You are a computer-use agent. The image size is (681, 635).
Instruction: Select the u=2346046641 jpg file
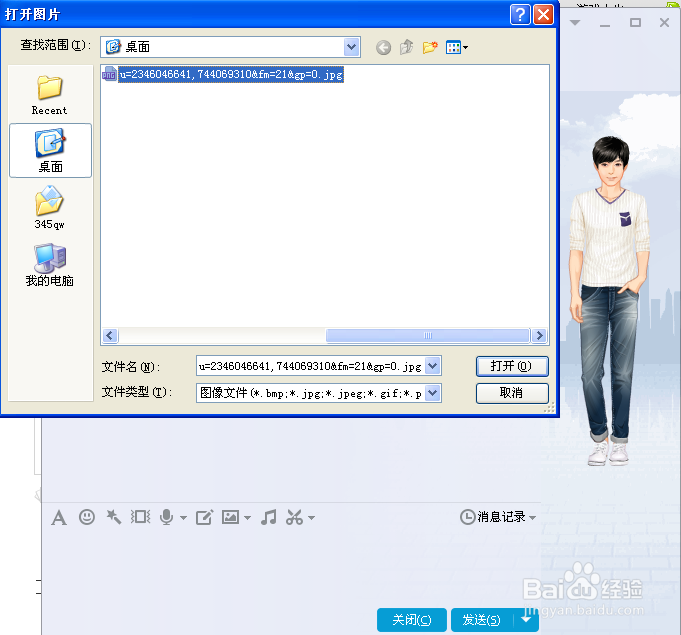[x=231, y=74]
